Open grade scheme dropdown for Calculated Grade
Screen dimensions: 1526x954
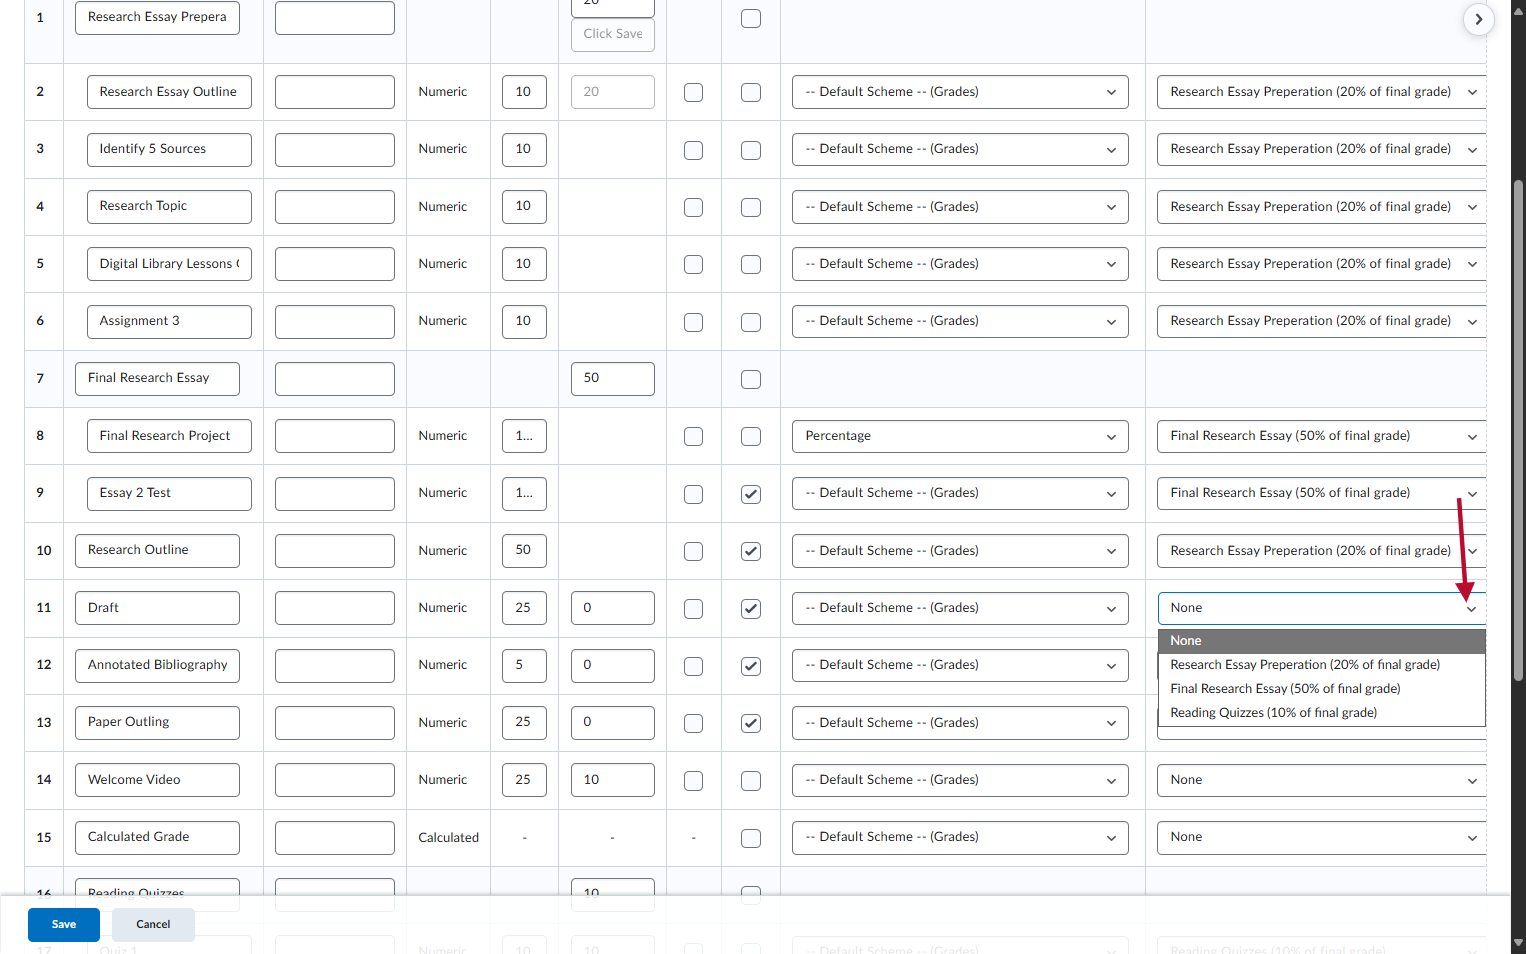click(960, 837)
